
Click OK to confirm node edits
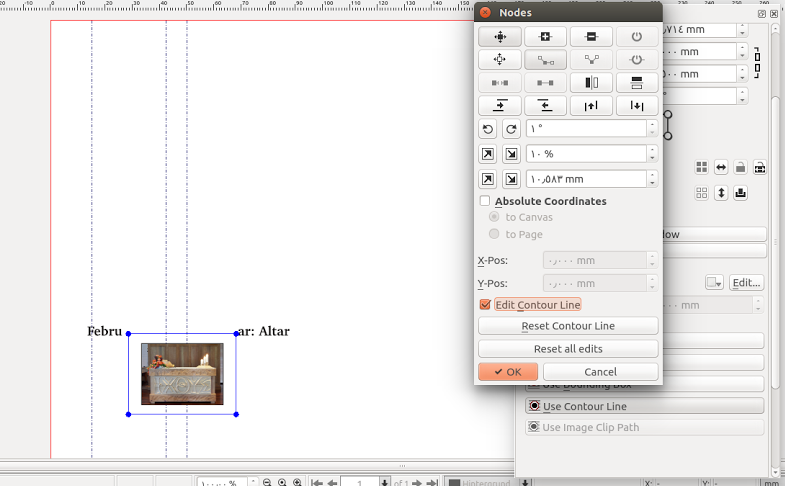point(508,372)
